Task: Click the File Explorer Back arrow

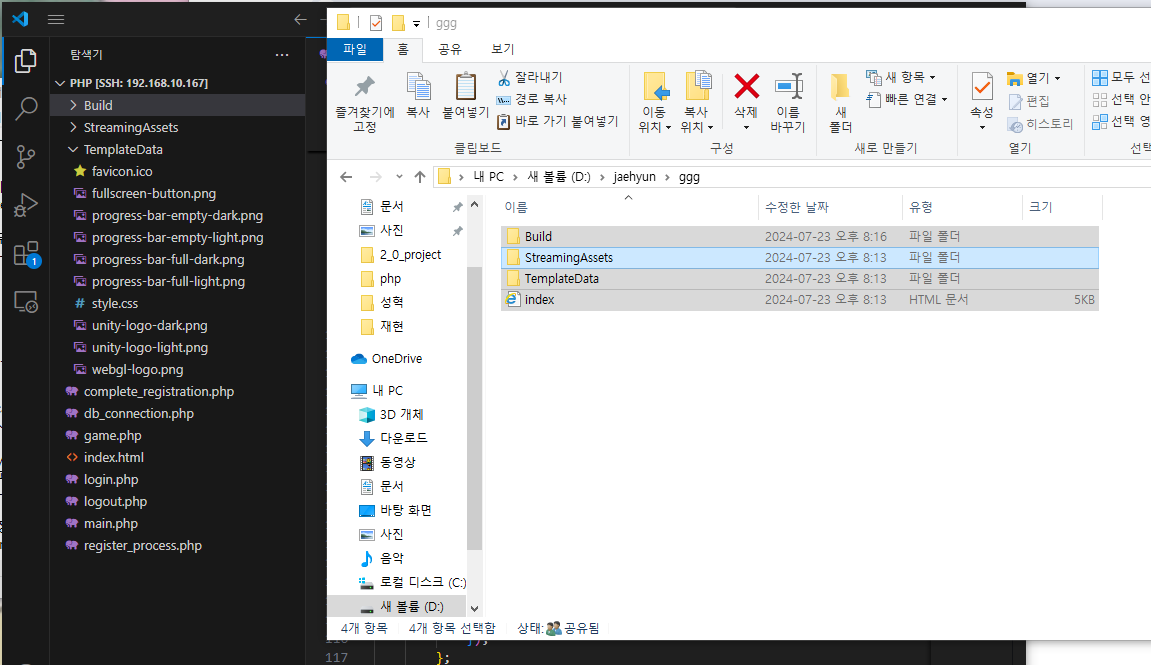Action: click(346, 177)
